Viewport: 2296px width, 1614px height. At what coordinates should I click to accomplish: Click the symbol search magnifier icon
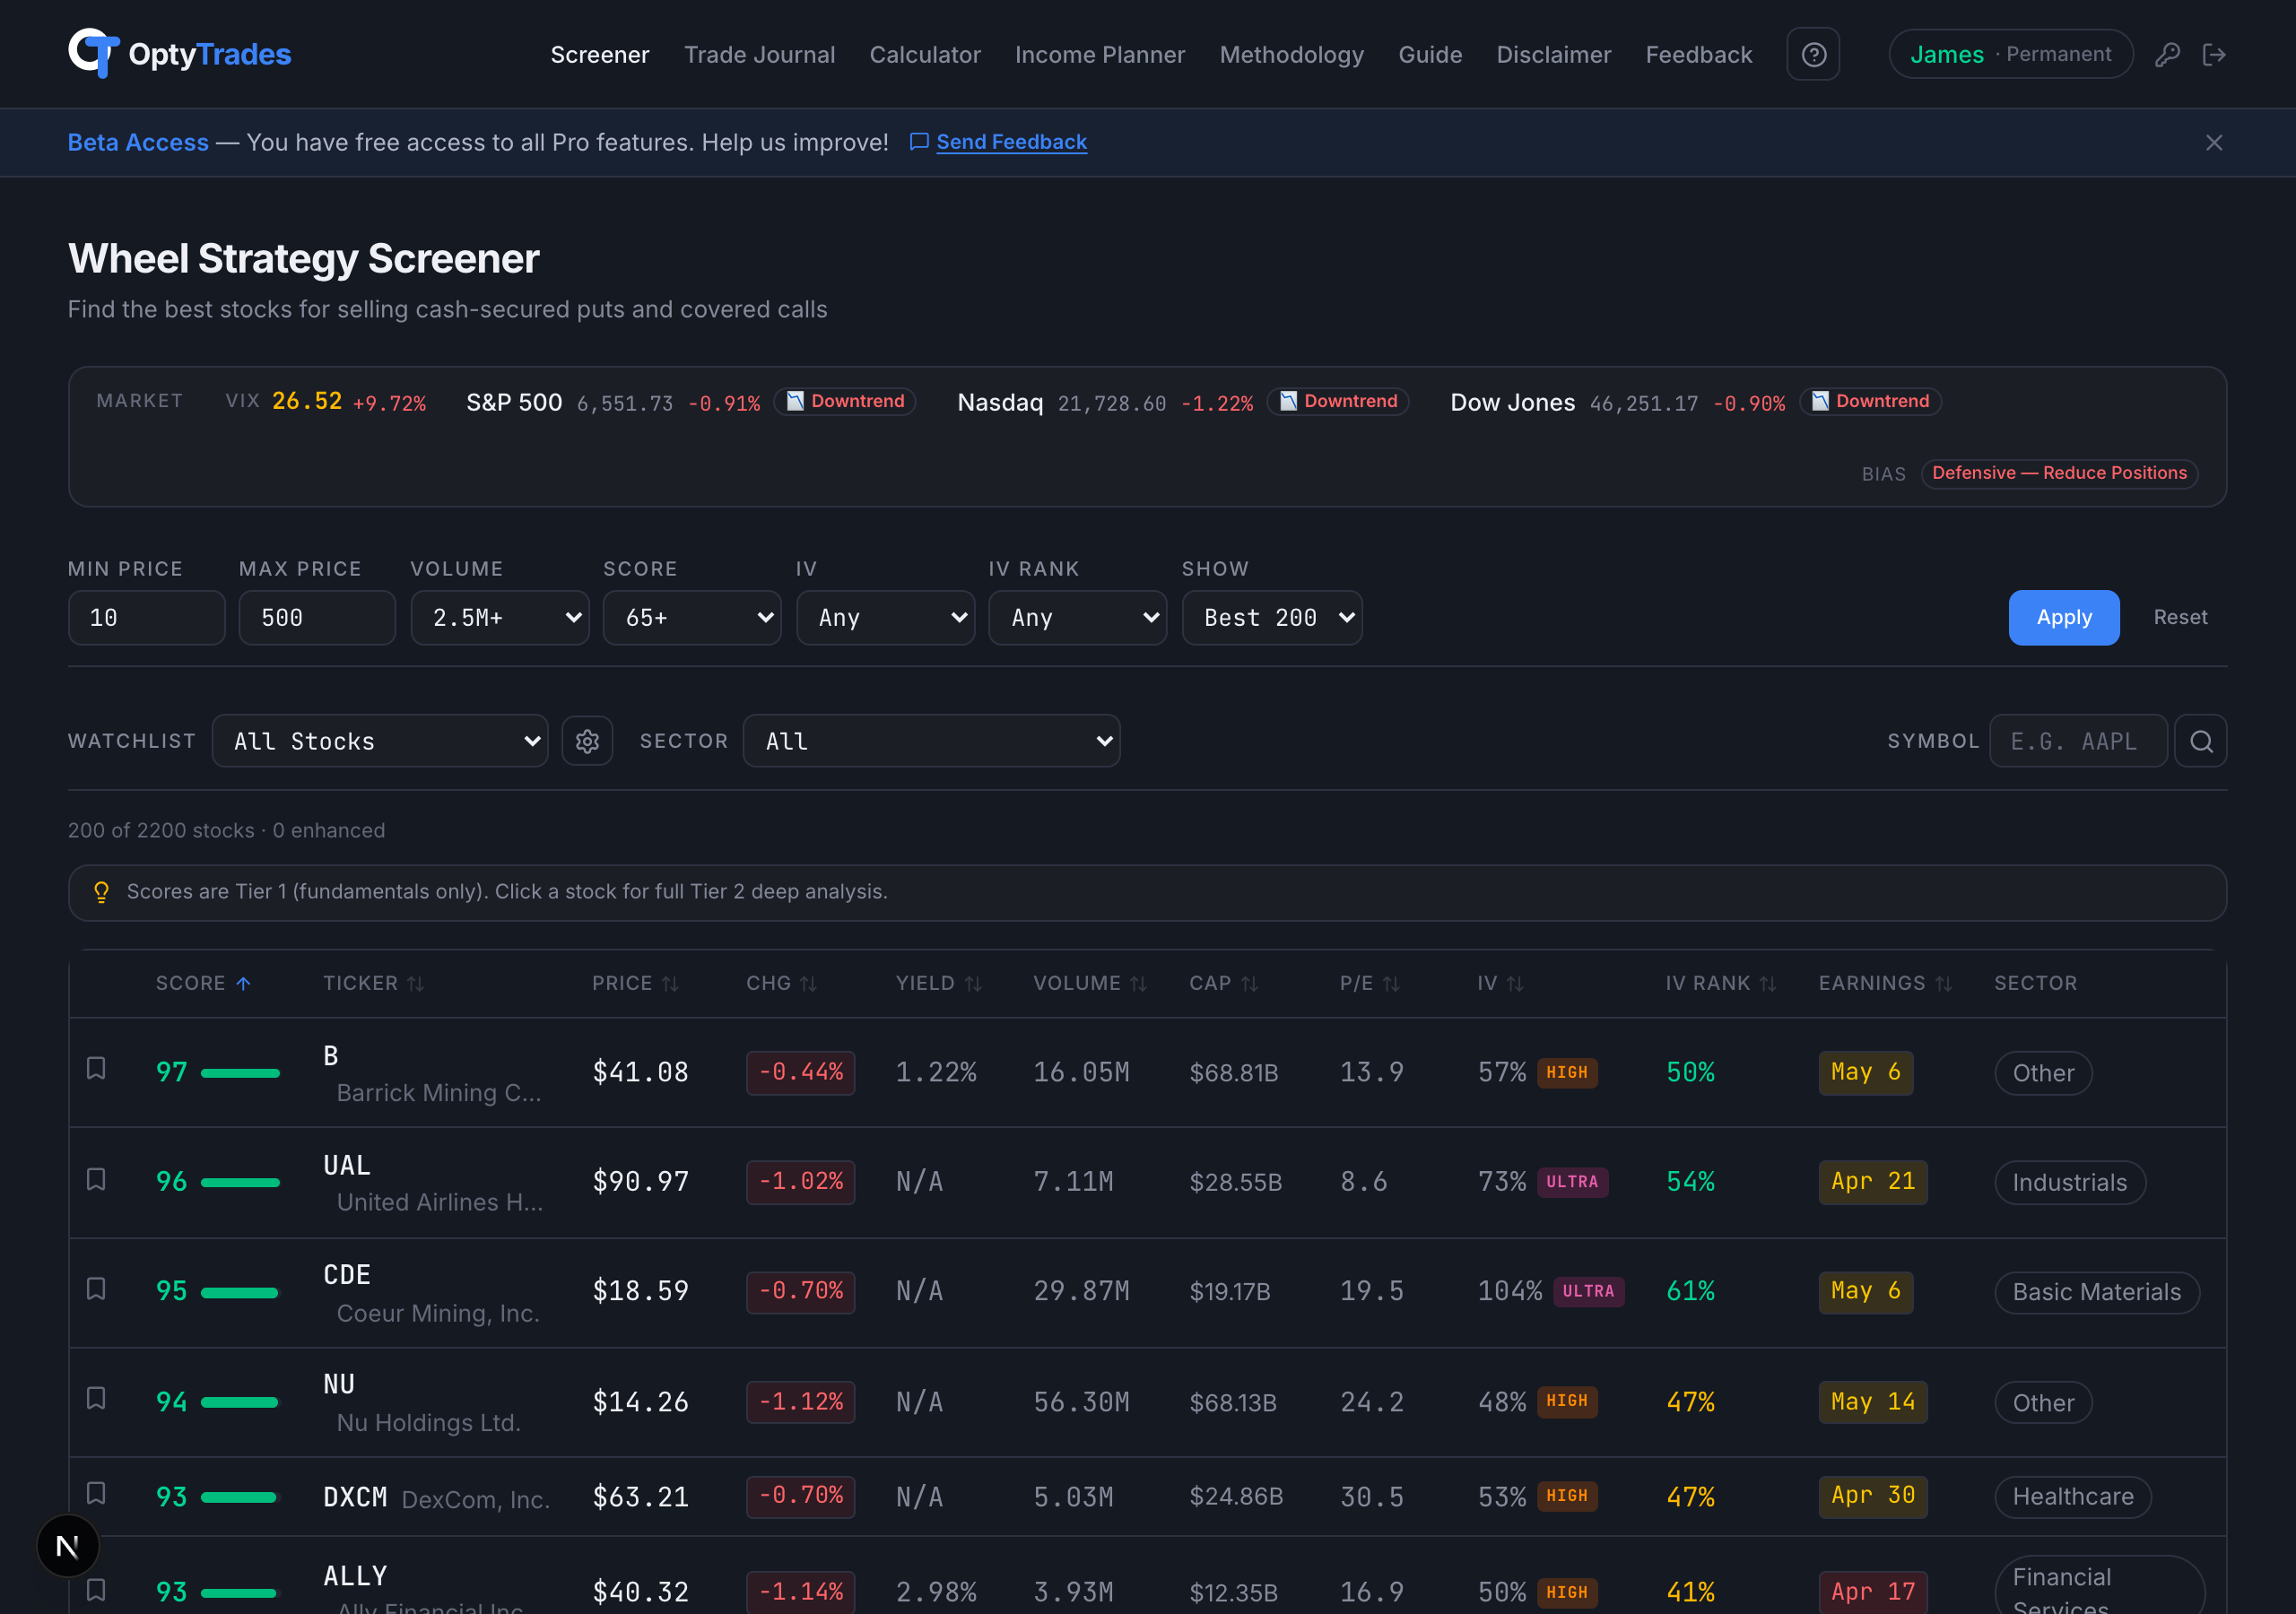(2200, 740)
